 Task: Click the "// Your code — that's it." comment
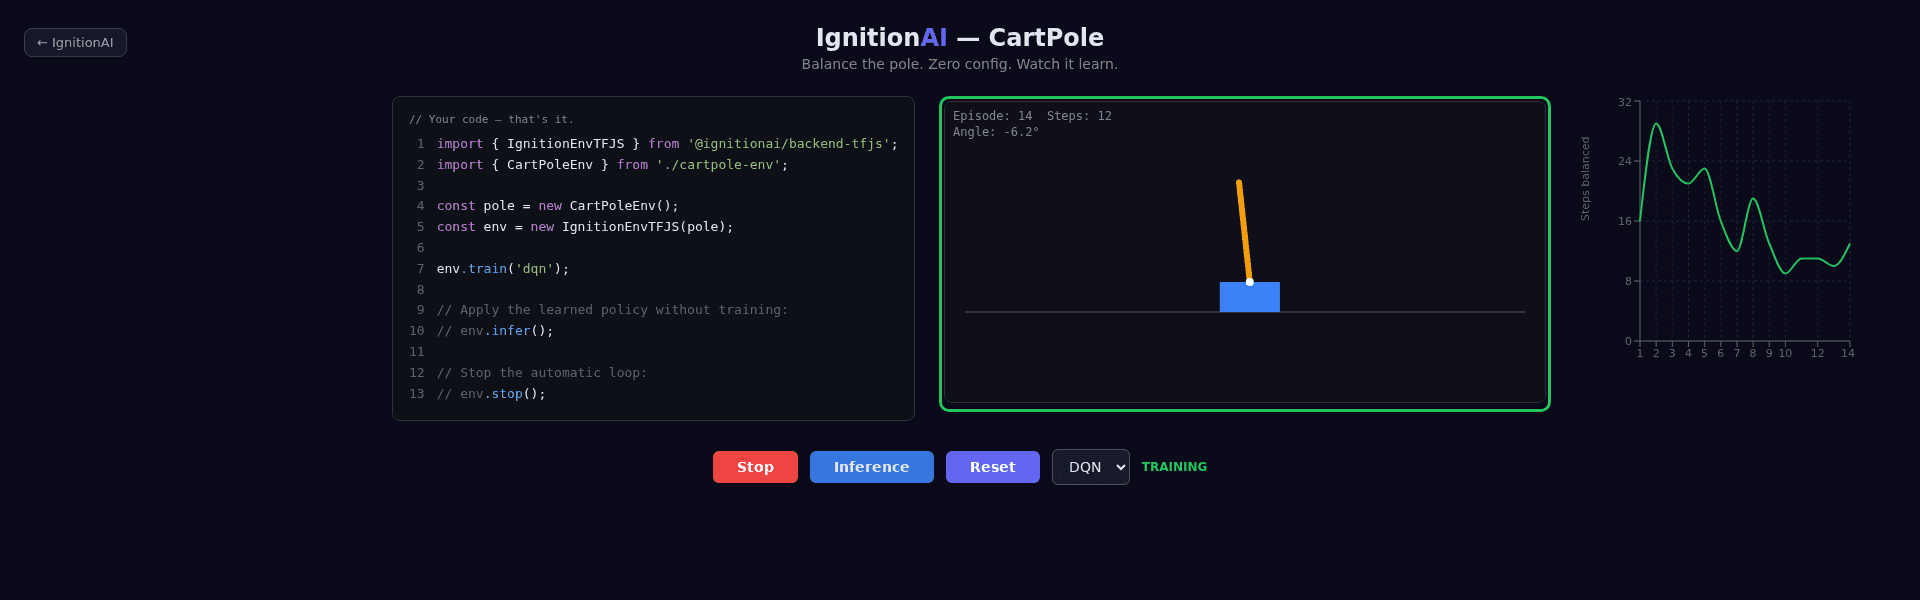tap(491, 119)
